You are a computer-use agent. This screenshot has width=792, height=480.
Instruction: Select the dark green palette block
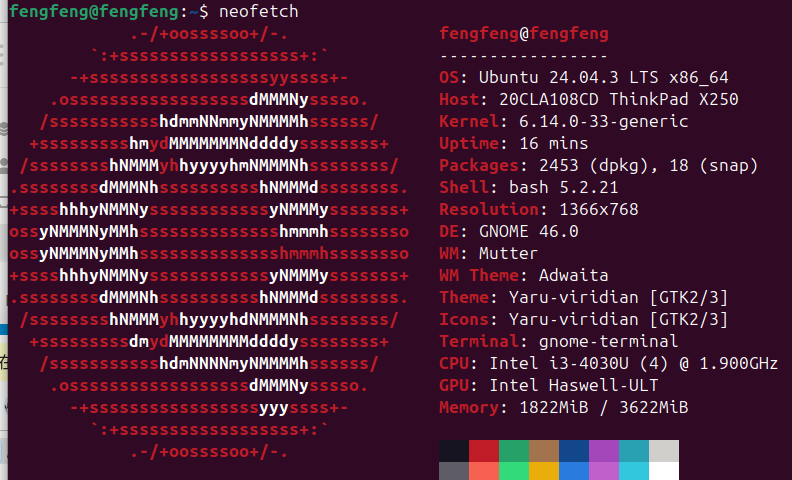(x=514, y=451)
